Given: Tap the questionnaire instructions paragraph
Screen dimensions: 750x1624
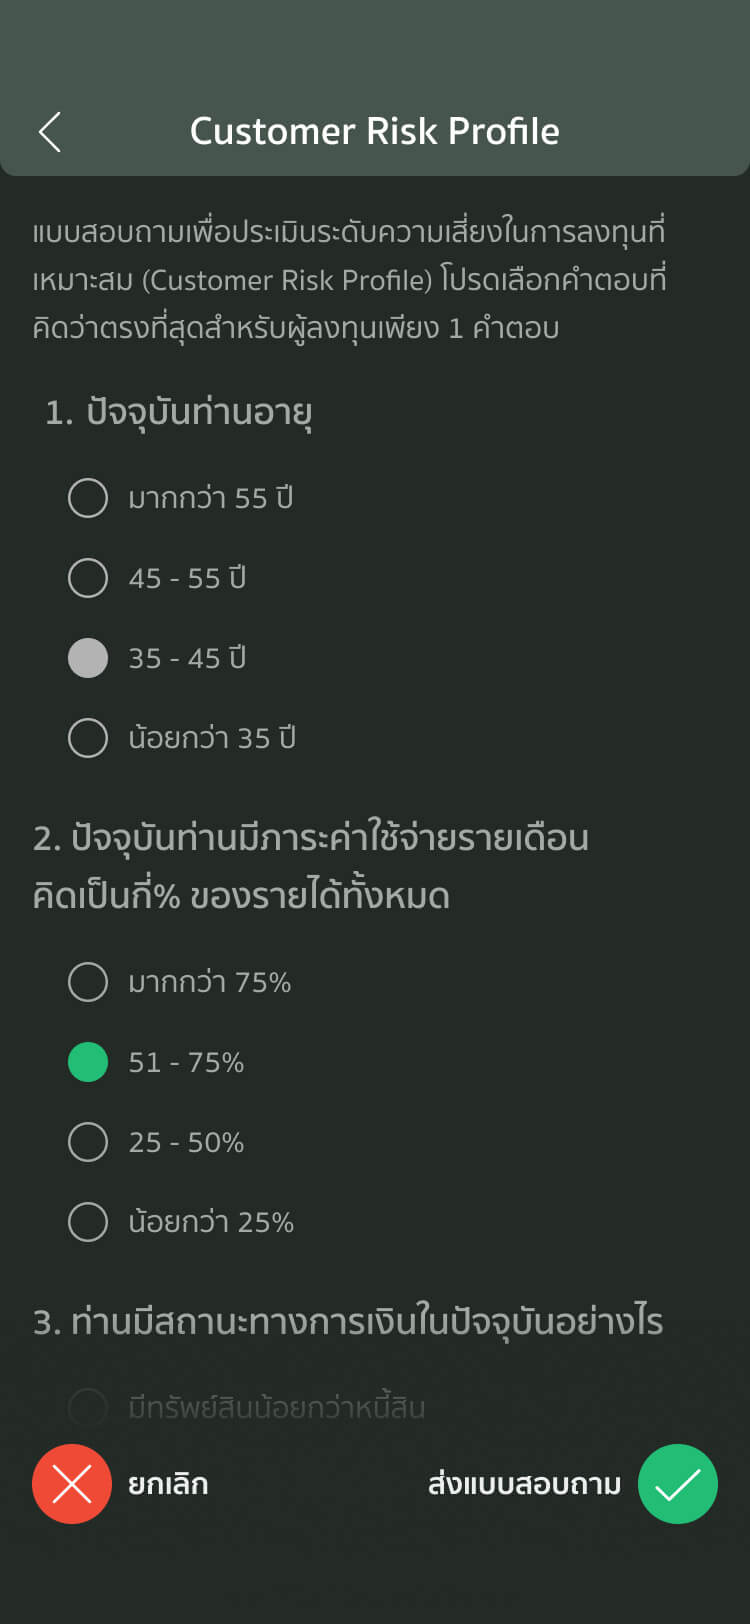Looking at the screenshot, I should click(x=350, y=280).
